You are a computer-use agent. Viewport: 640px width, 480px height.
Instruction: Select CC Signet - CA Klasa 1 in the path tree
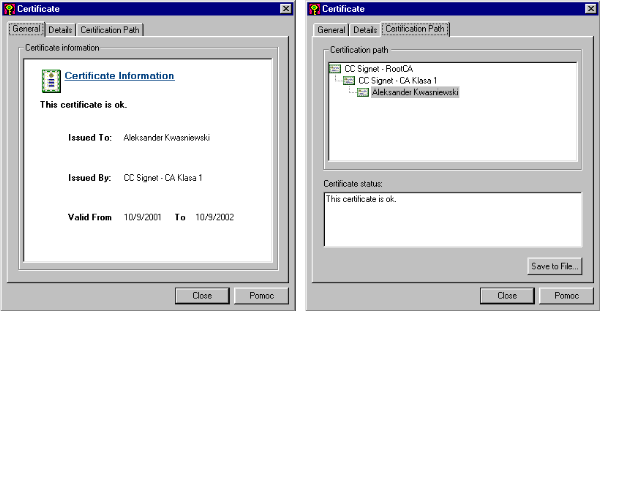[398, 80]
